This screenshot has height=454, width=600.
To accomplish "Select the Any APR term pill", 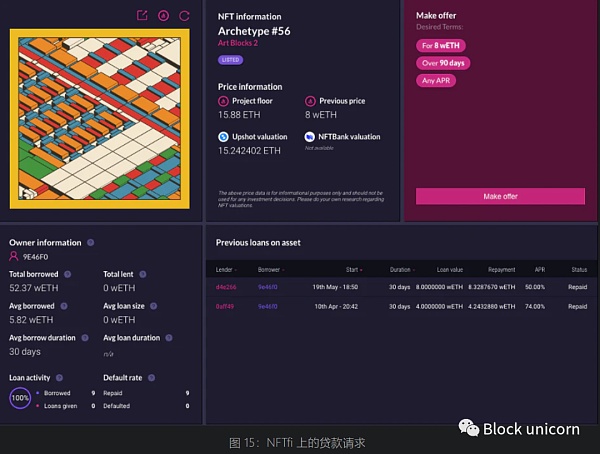I will click(436, 81).
